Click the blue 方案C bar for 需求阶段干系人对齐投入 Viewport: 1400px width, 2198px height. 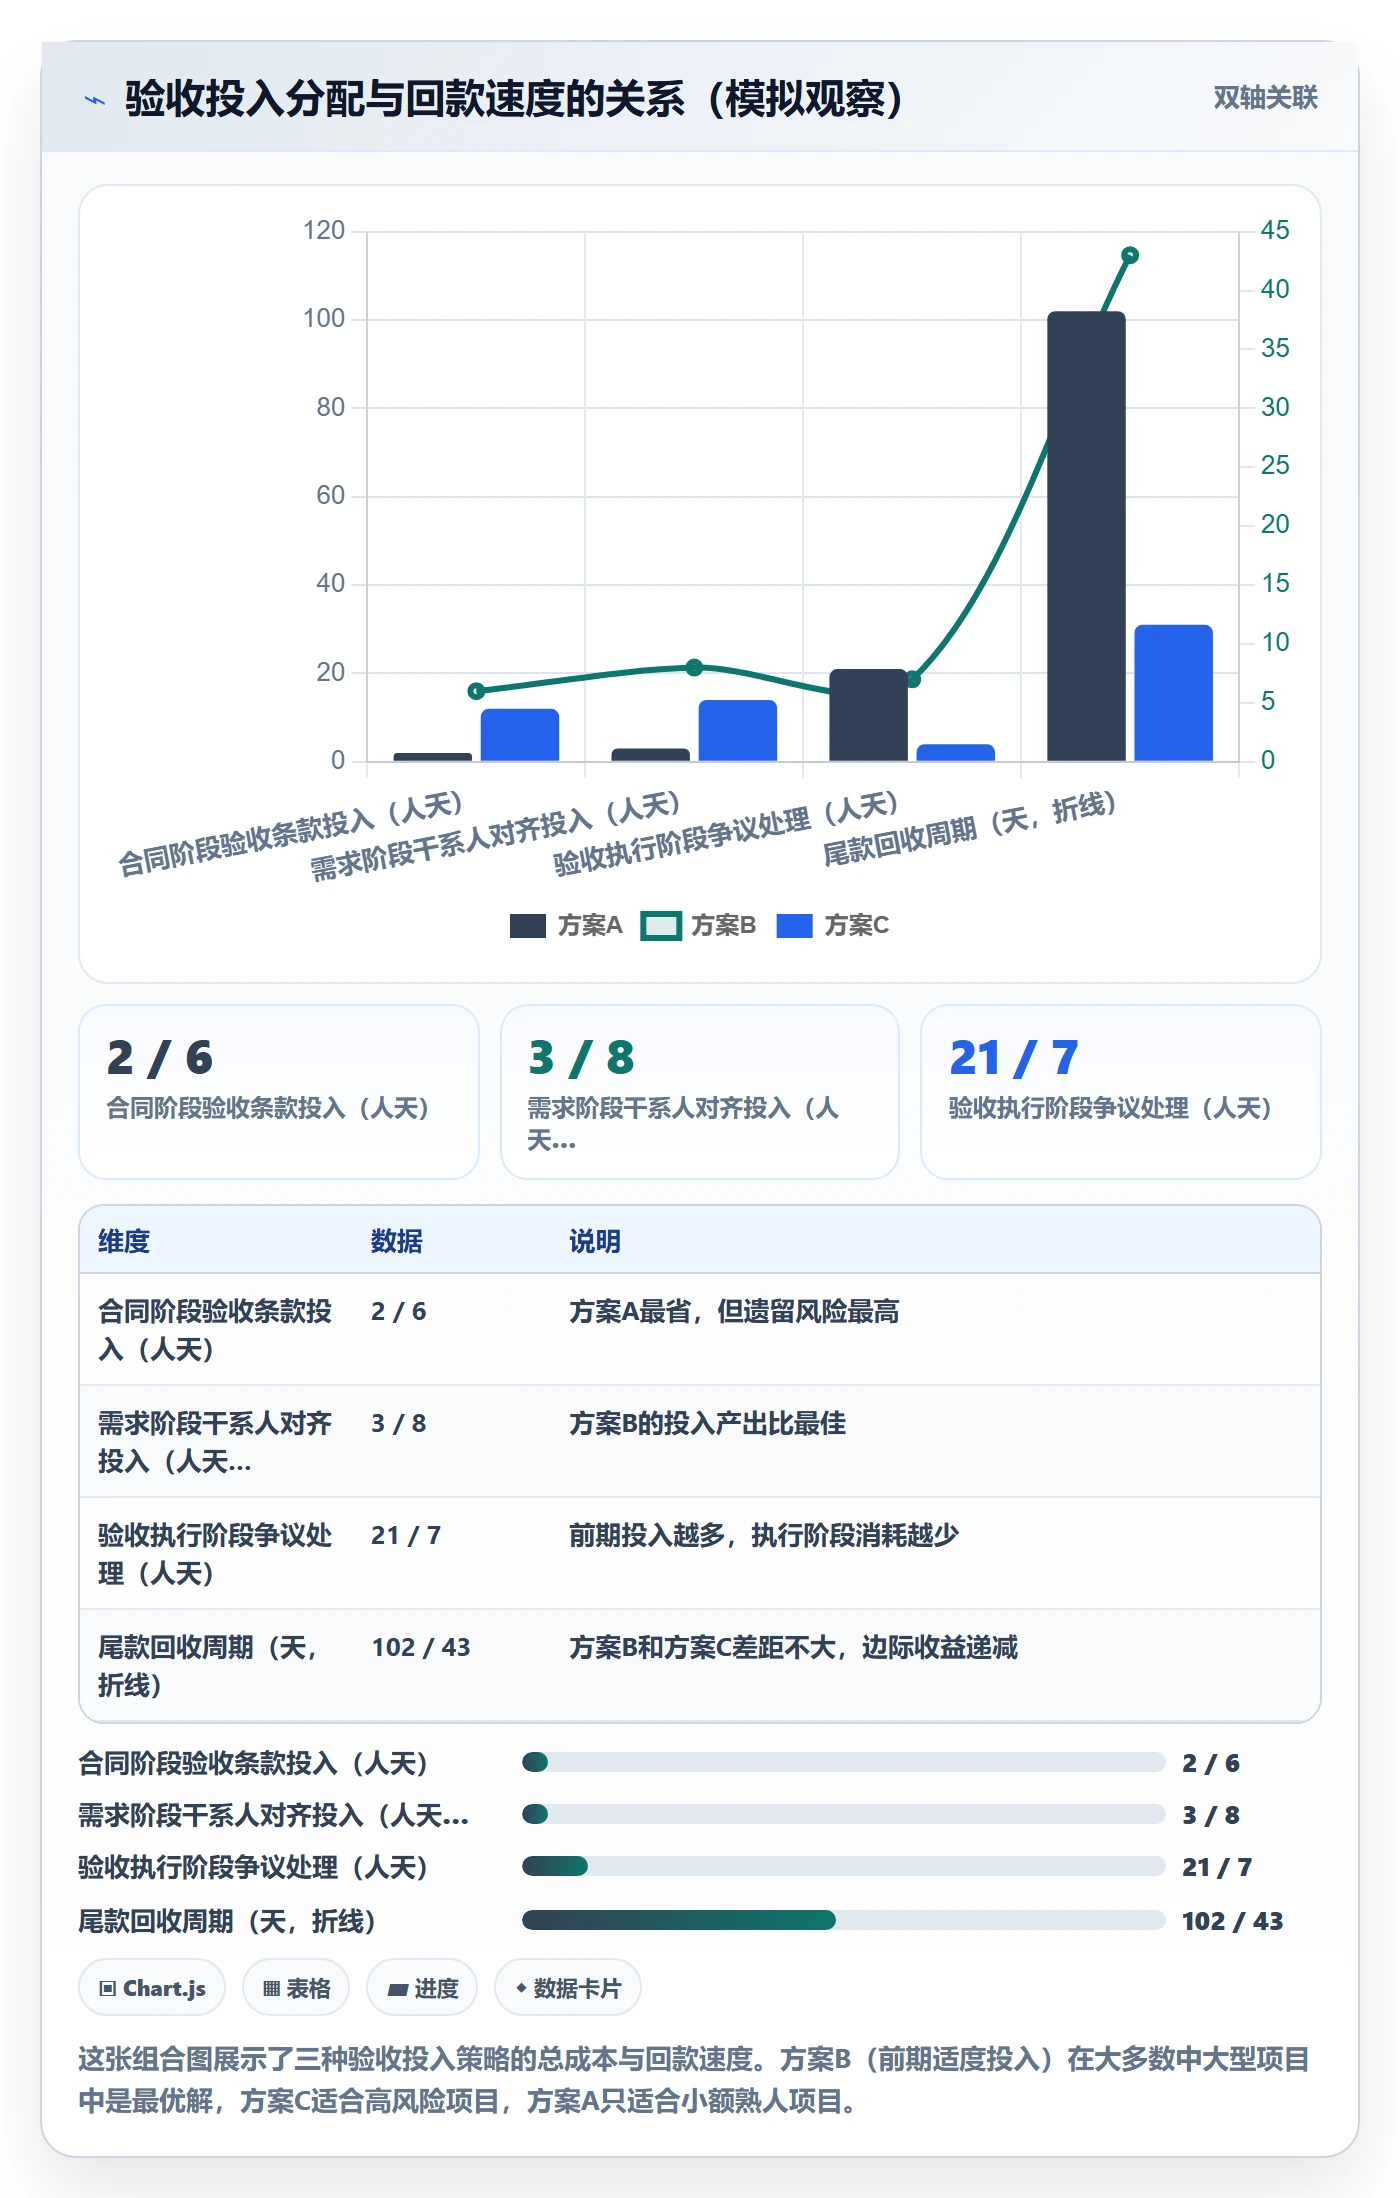738,730
